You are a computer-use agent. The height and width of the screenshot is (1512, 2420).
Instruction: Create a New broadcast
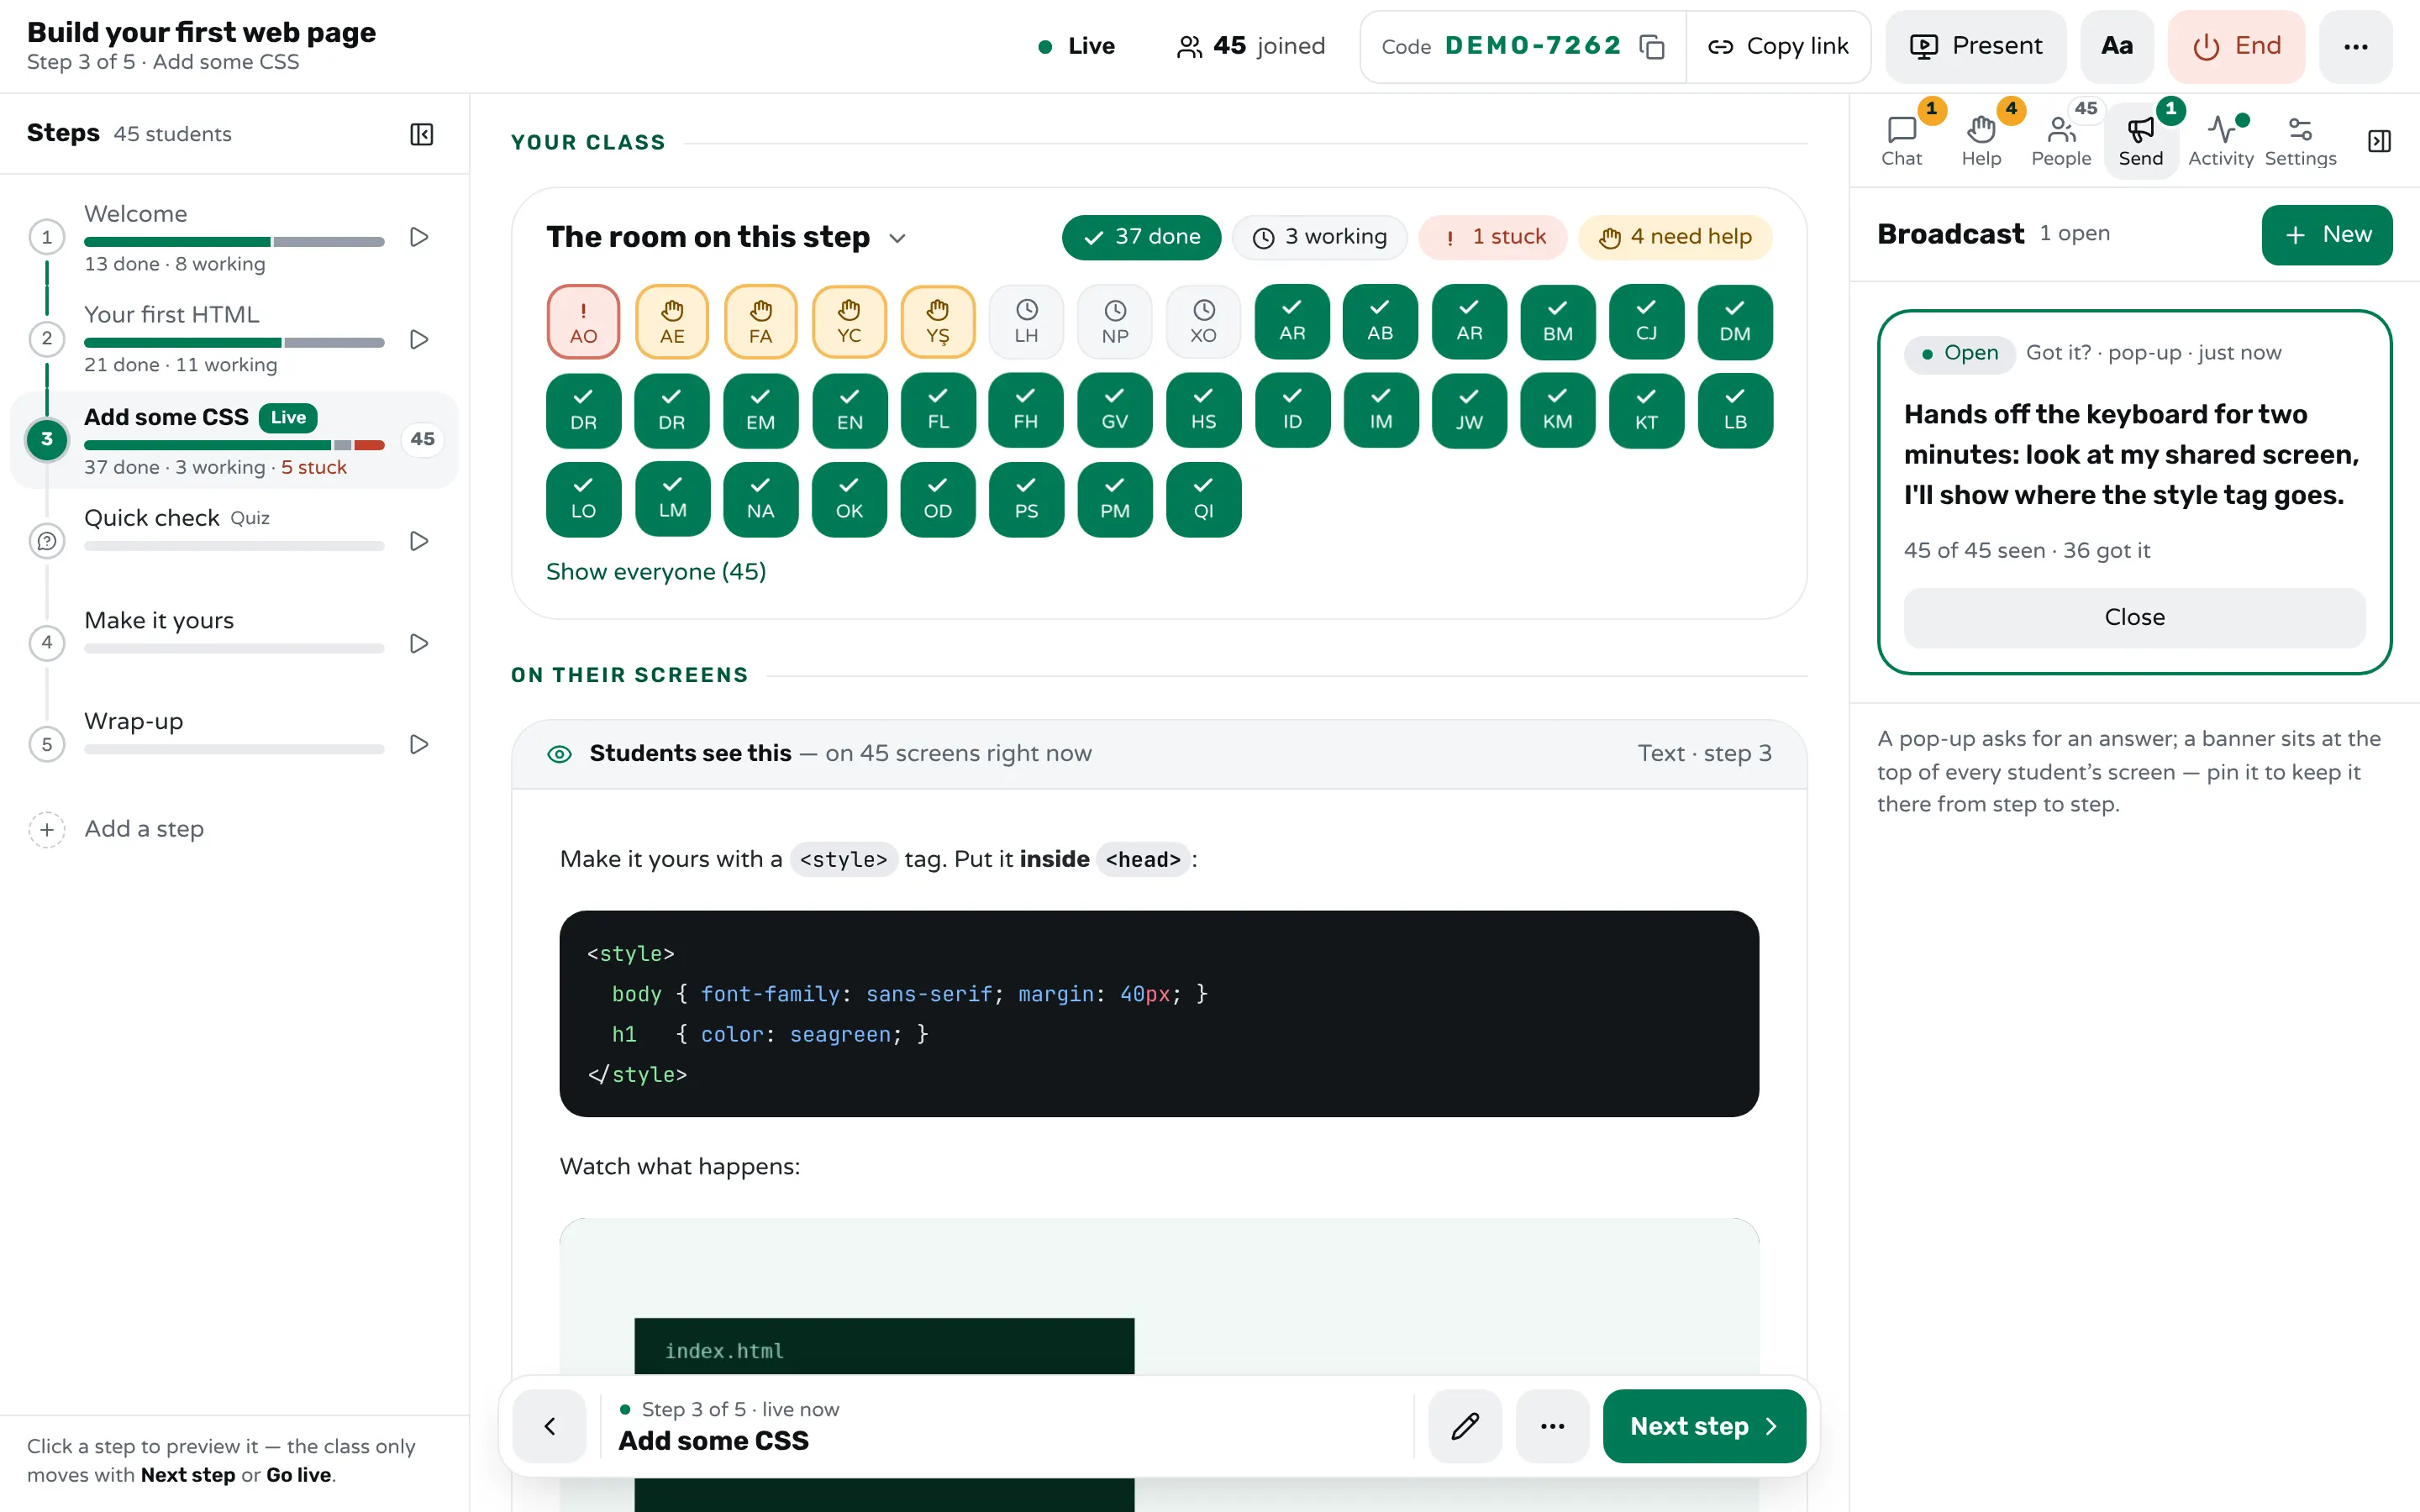2327,235
